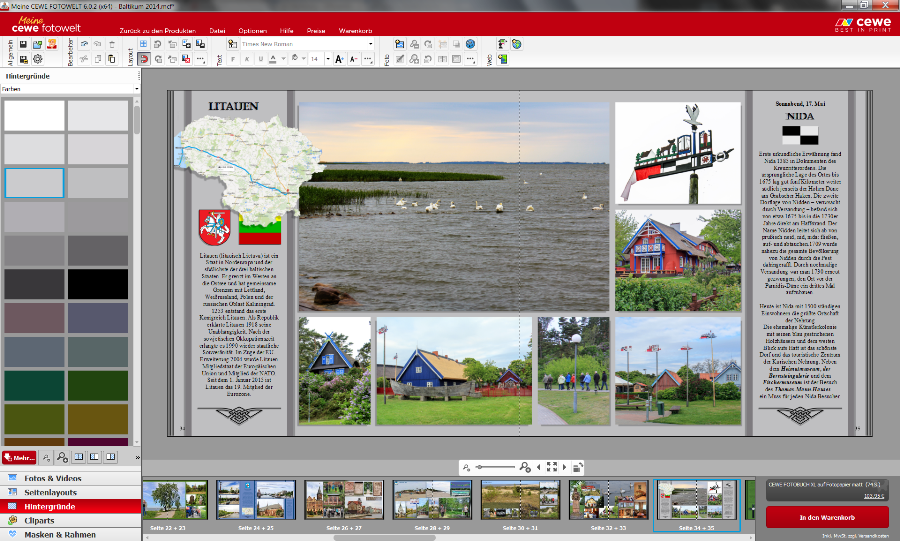This screenshot has height=541, width=900.
Task: Toggle italic text formatting
Action: click(247, 60)
